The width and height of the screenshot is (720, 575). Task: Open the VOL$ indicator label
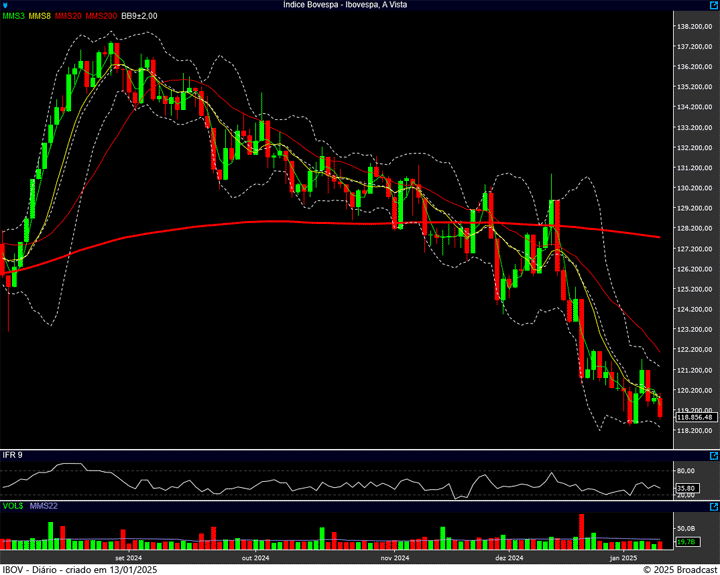pyautogui.click(x=13, y=507)
